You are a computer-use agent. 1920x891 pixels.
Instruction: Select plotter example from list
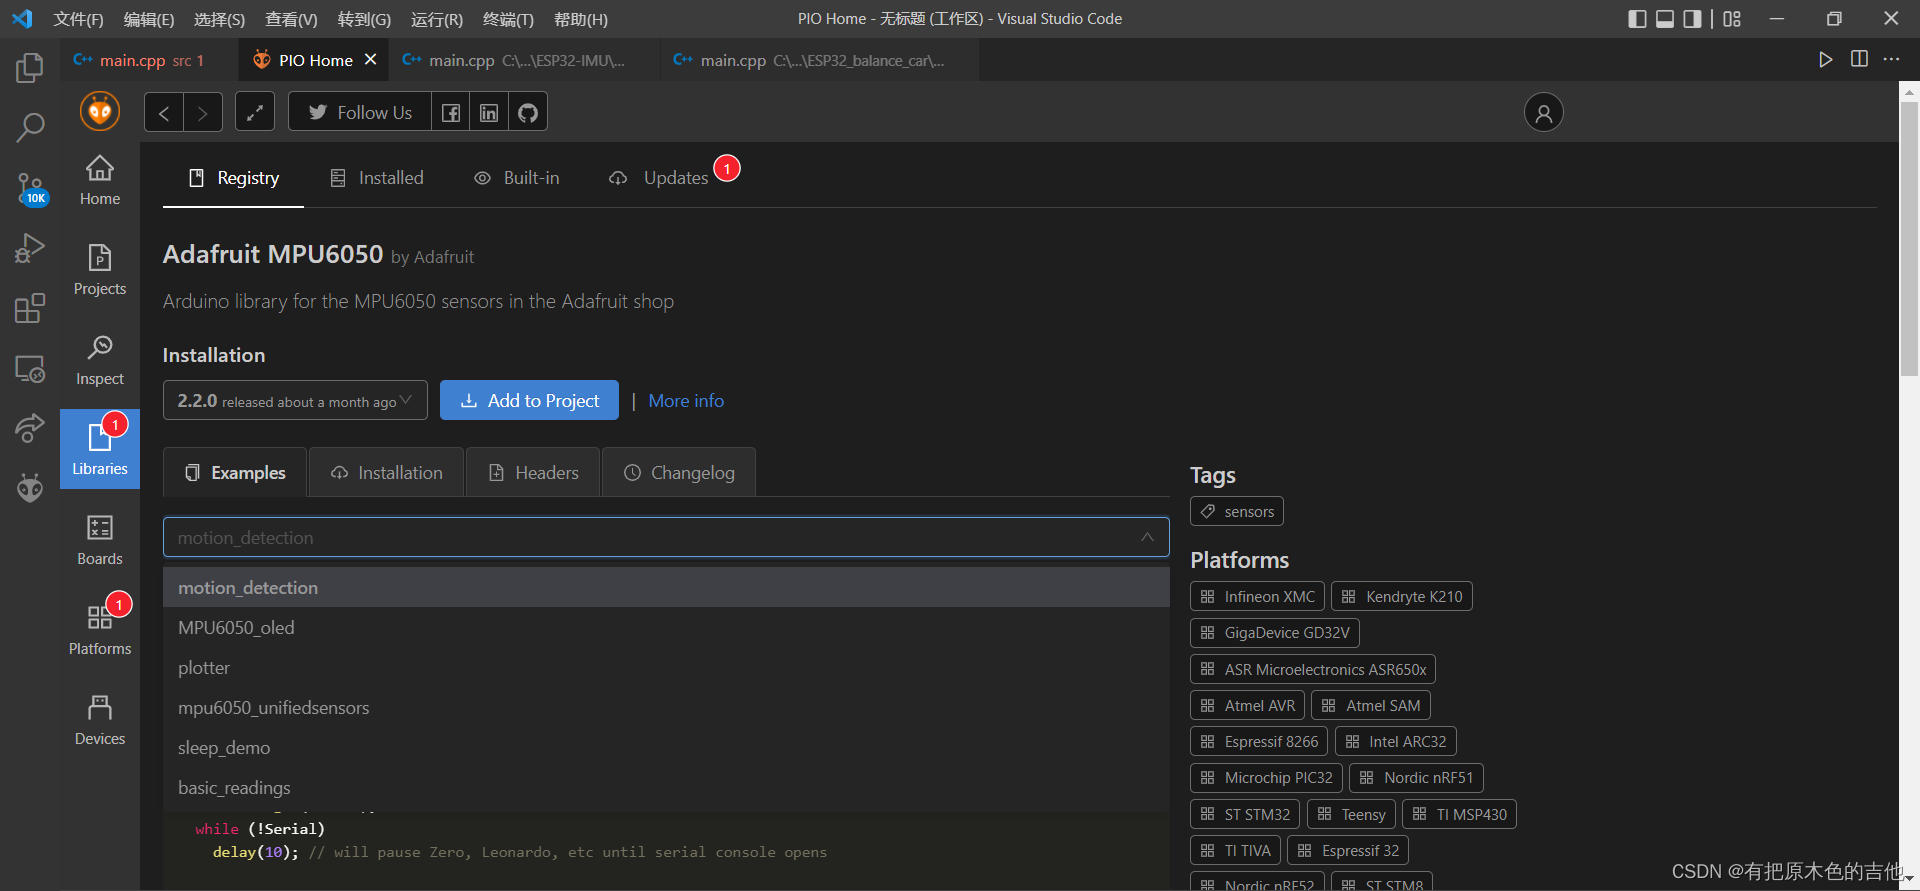click(666, 668)
